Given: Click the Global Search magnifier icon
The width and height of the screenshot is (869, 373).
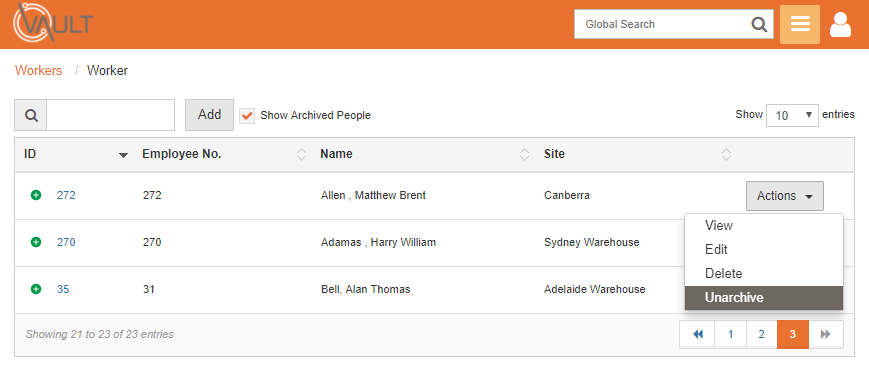Looking at the screenshot, I should tap(759, 24).
